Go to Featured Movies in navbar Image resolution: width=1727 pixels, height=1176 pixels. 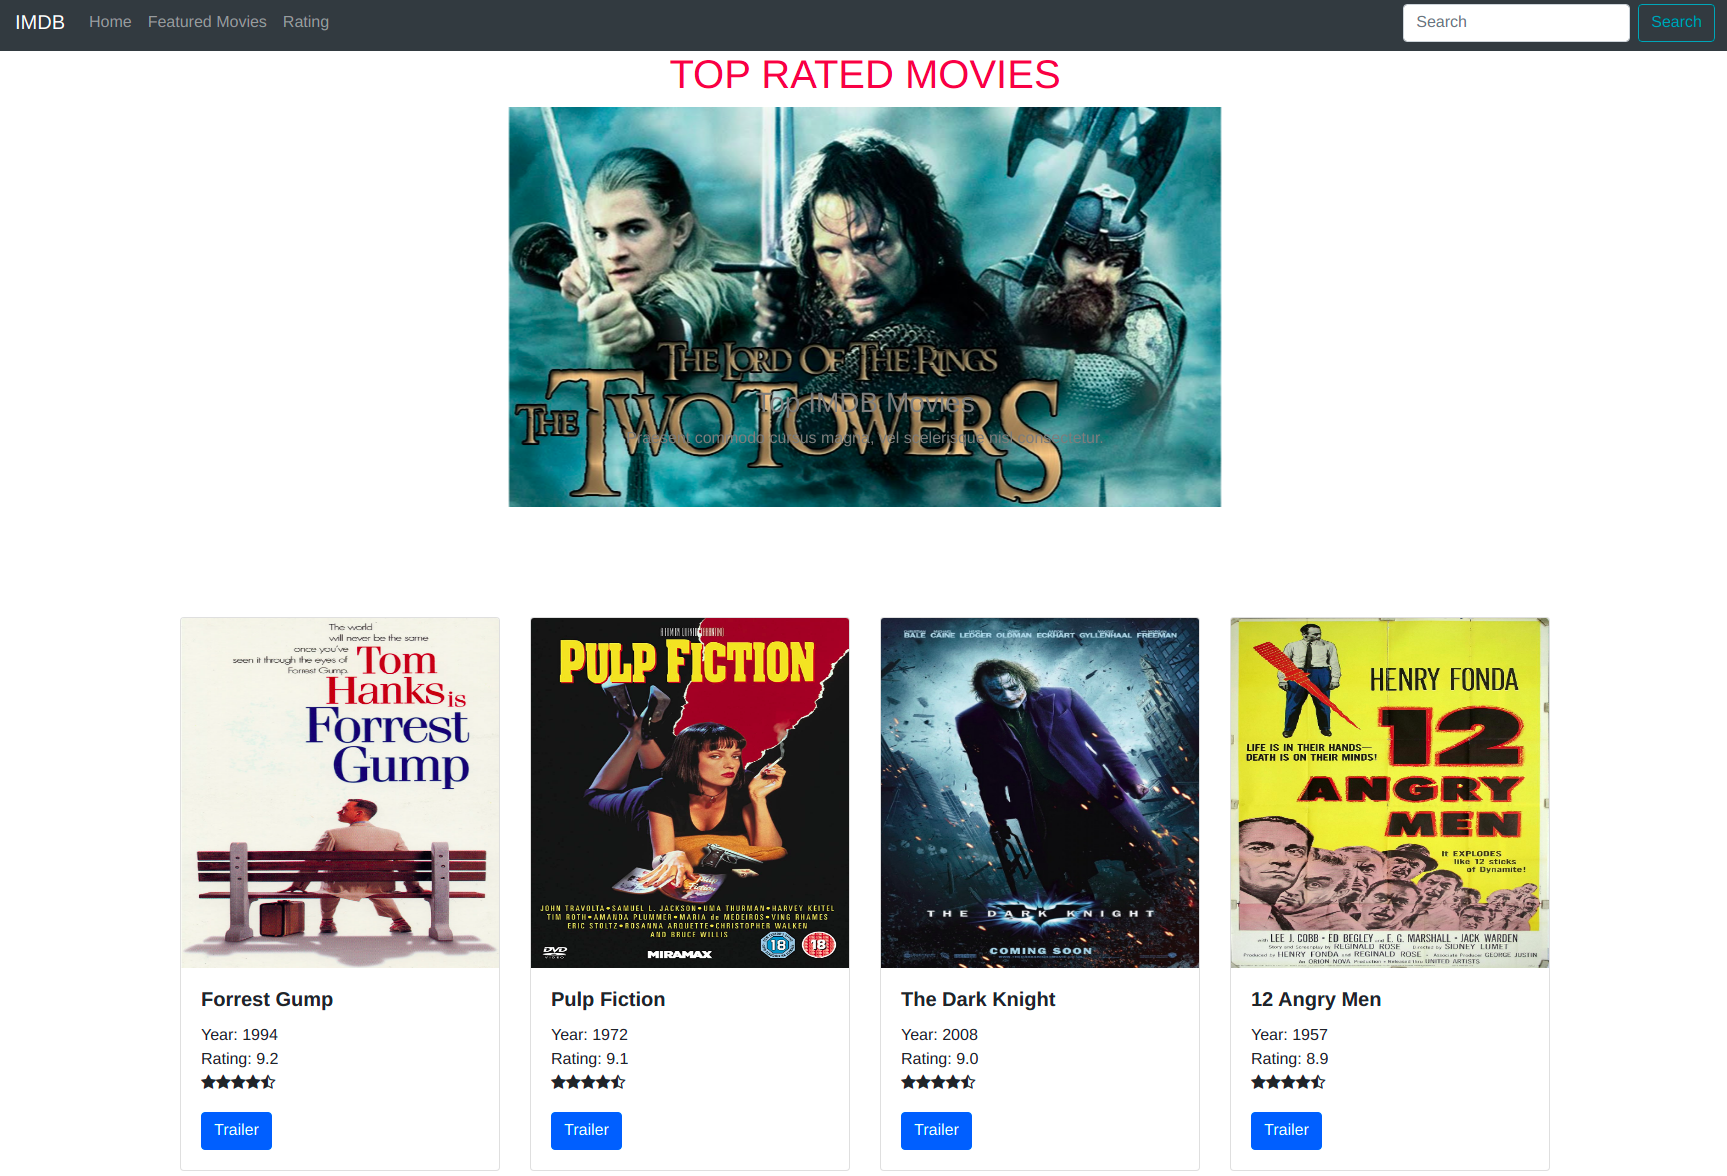click(x=207, y=22)
